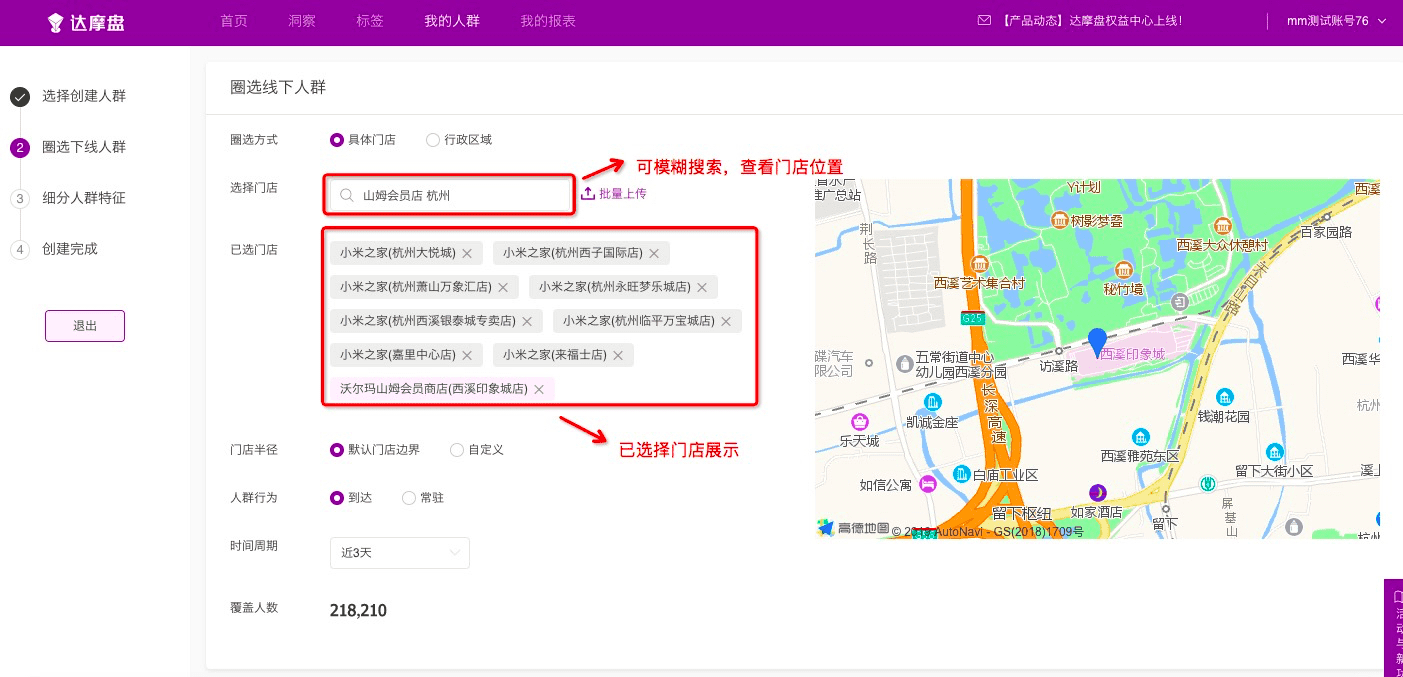
Task: Click the mail envelope icon
Action: coord(984,21)
